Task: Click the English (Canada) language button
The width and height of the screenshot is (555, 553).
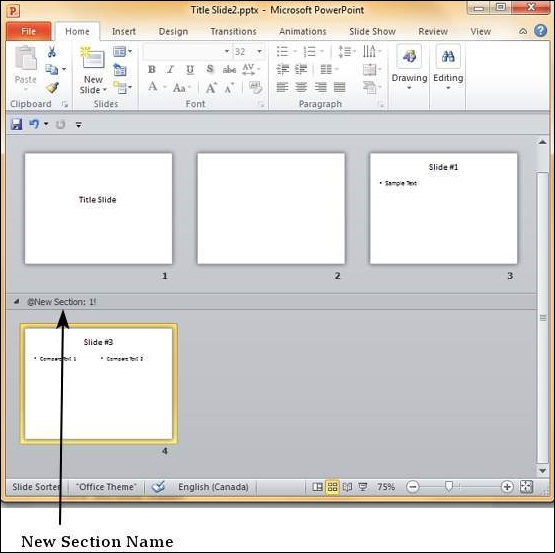Action: pos(213,487)
